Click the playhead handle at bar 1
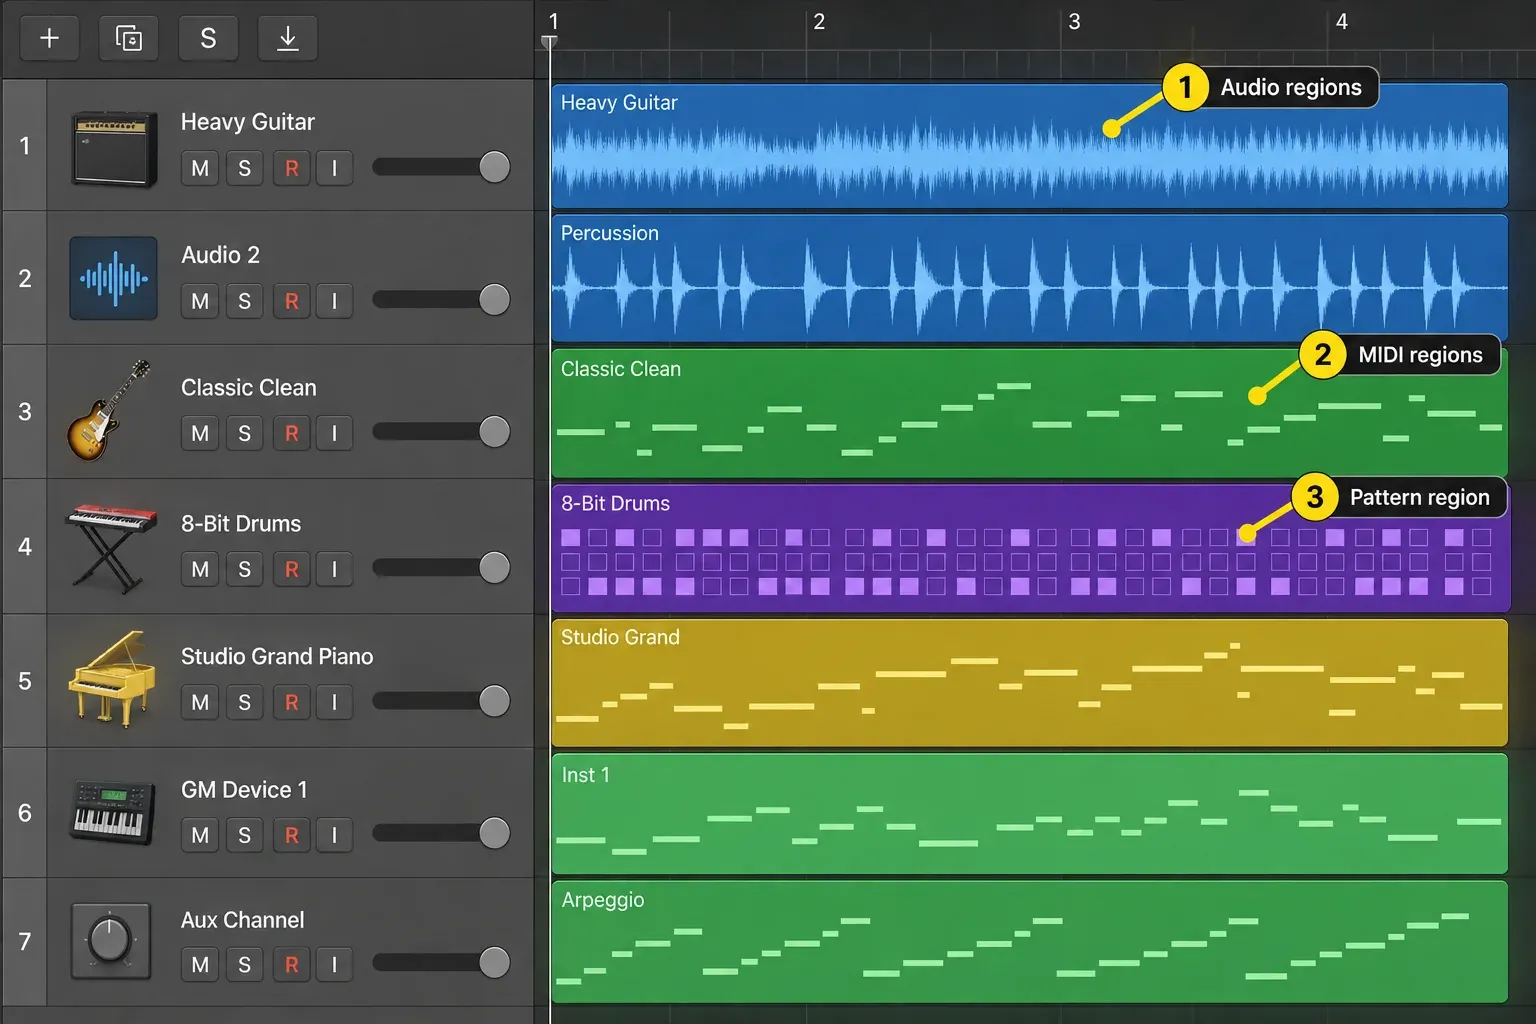Screen dimensions: 1536x1024 coord(549,42)
